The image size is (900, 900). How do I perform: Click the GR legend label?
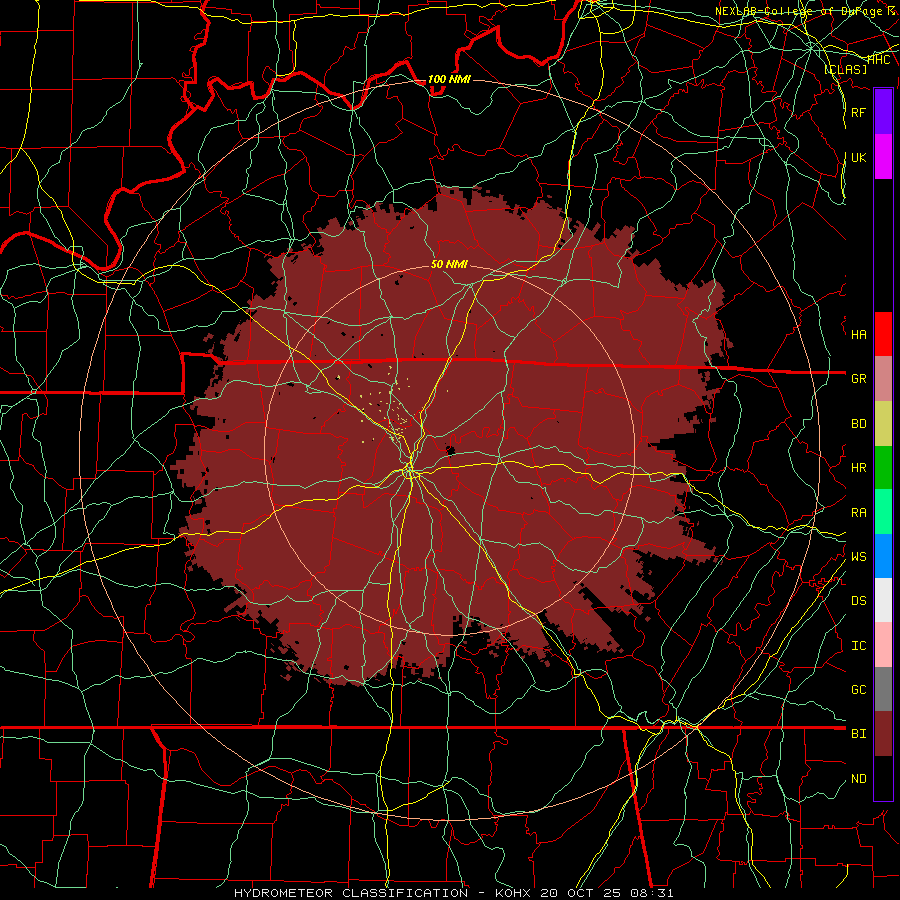click(859, 378)
